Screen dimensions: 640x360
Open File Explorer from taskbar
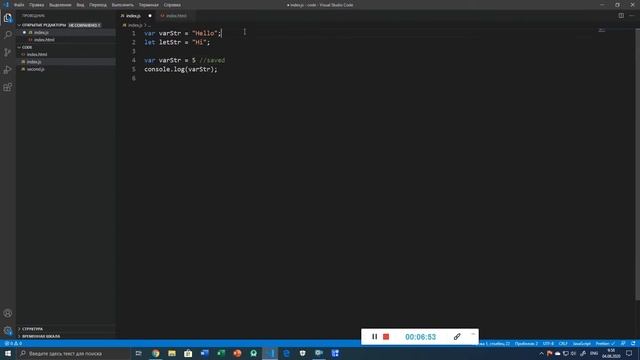tap(172, 353)
